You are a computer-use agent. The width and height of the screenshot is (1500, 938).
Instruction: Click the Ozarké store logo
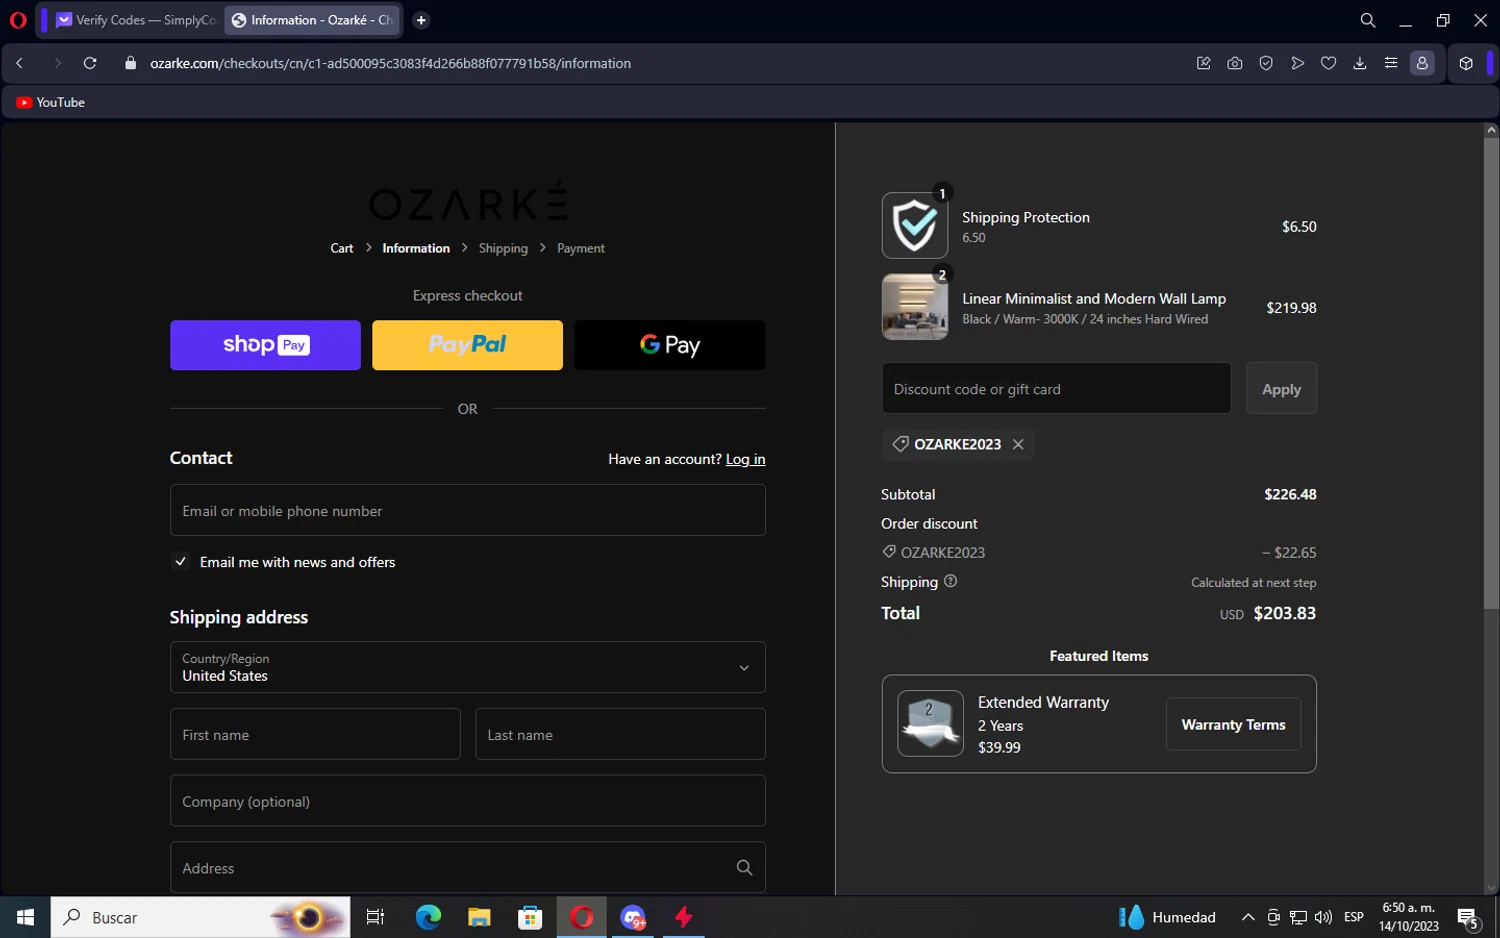pyautogui.click(x=467, y=201)
